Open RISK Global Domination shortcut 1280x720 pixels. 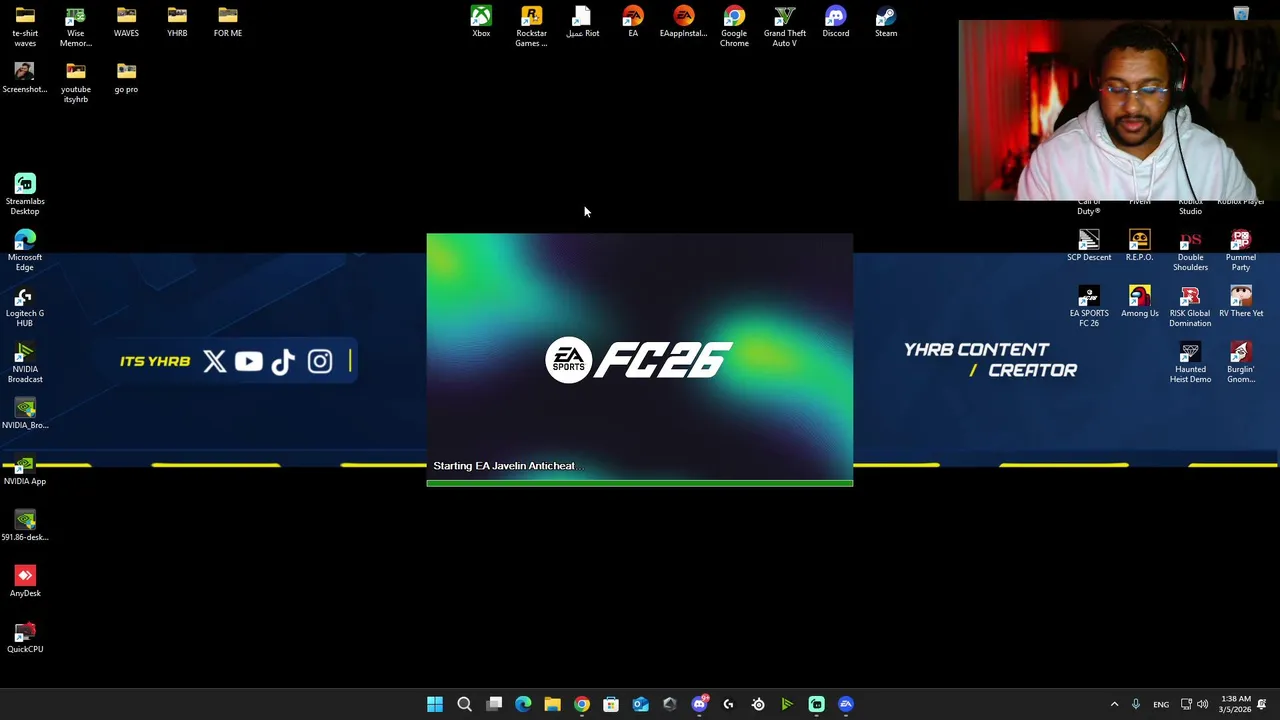tap(1190, 307)
